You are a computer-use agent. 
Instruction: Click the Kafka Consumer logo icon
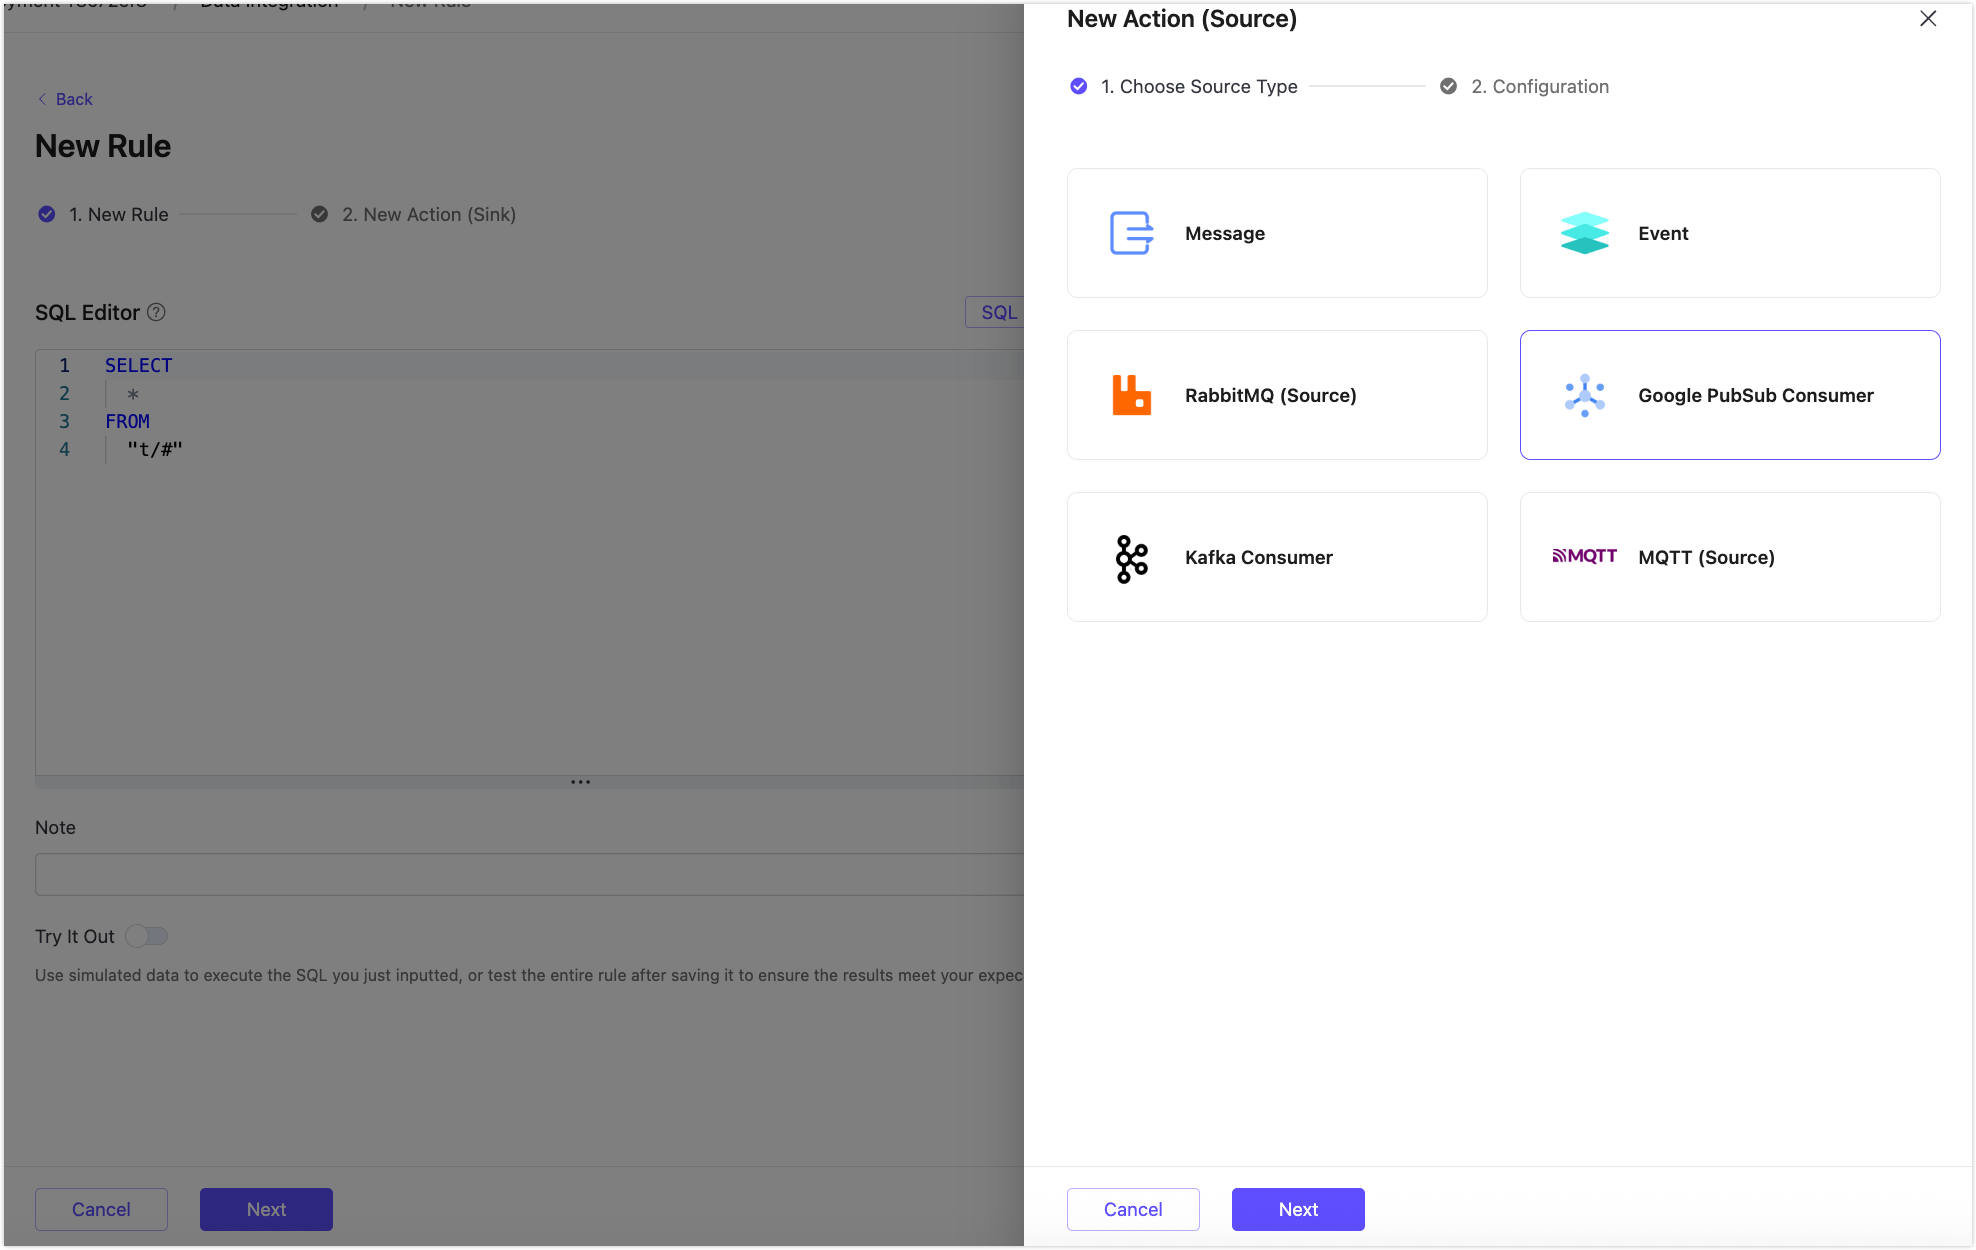[1131, 558]
